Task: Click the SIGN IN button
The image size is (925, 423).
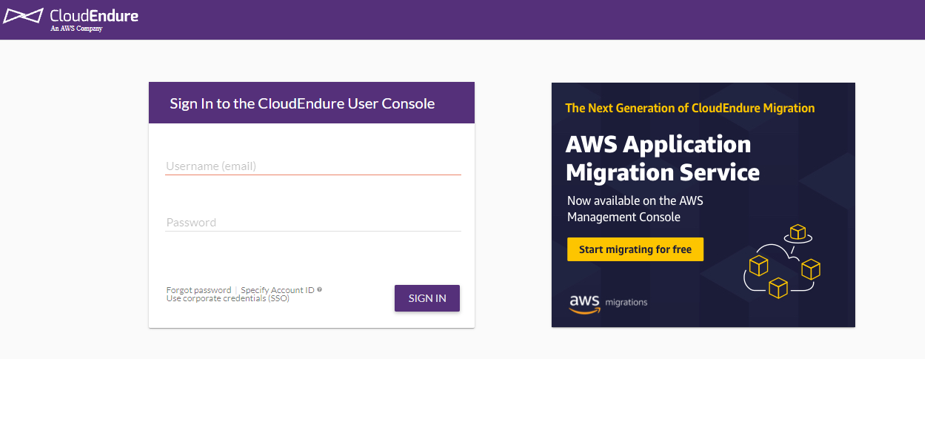Action: [x=427, y=298]
